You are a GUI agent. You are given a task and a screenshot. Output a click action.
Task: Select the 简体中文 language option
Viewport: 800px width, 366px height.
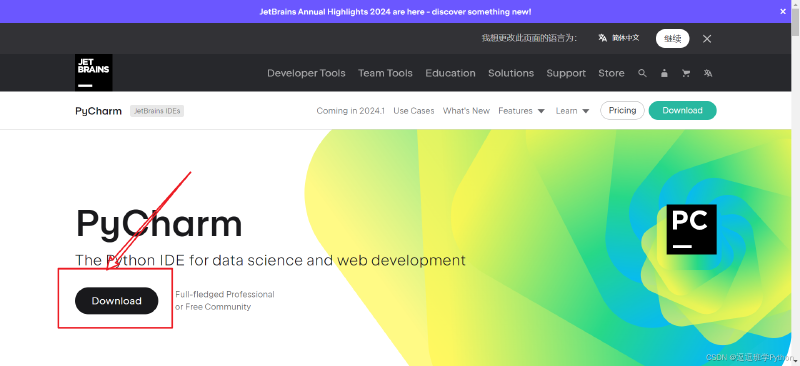click(x=619, y=38)
